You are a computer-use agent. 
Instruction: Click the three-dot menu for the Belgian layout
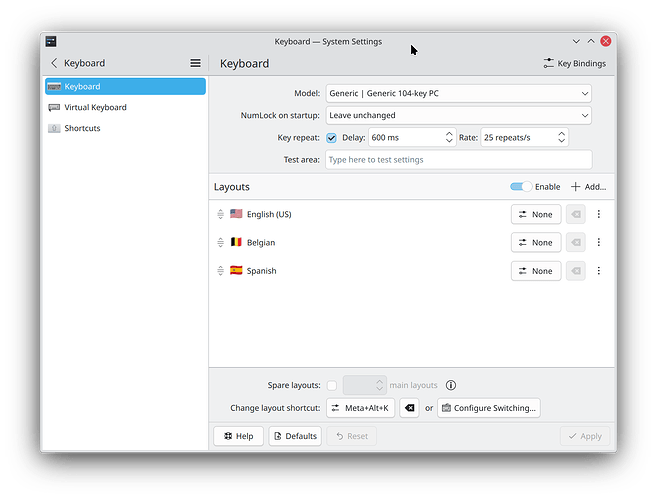pos(599,242)
